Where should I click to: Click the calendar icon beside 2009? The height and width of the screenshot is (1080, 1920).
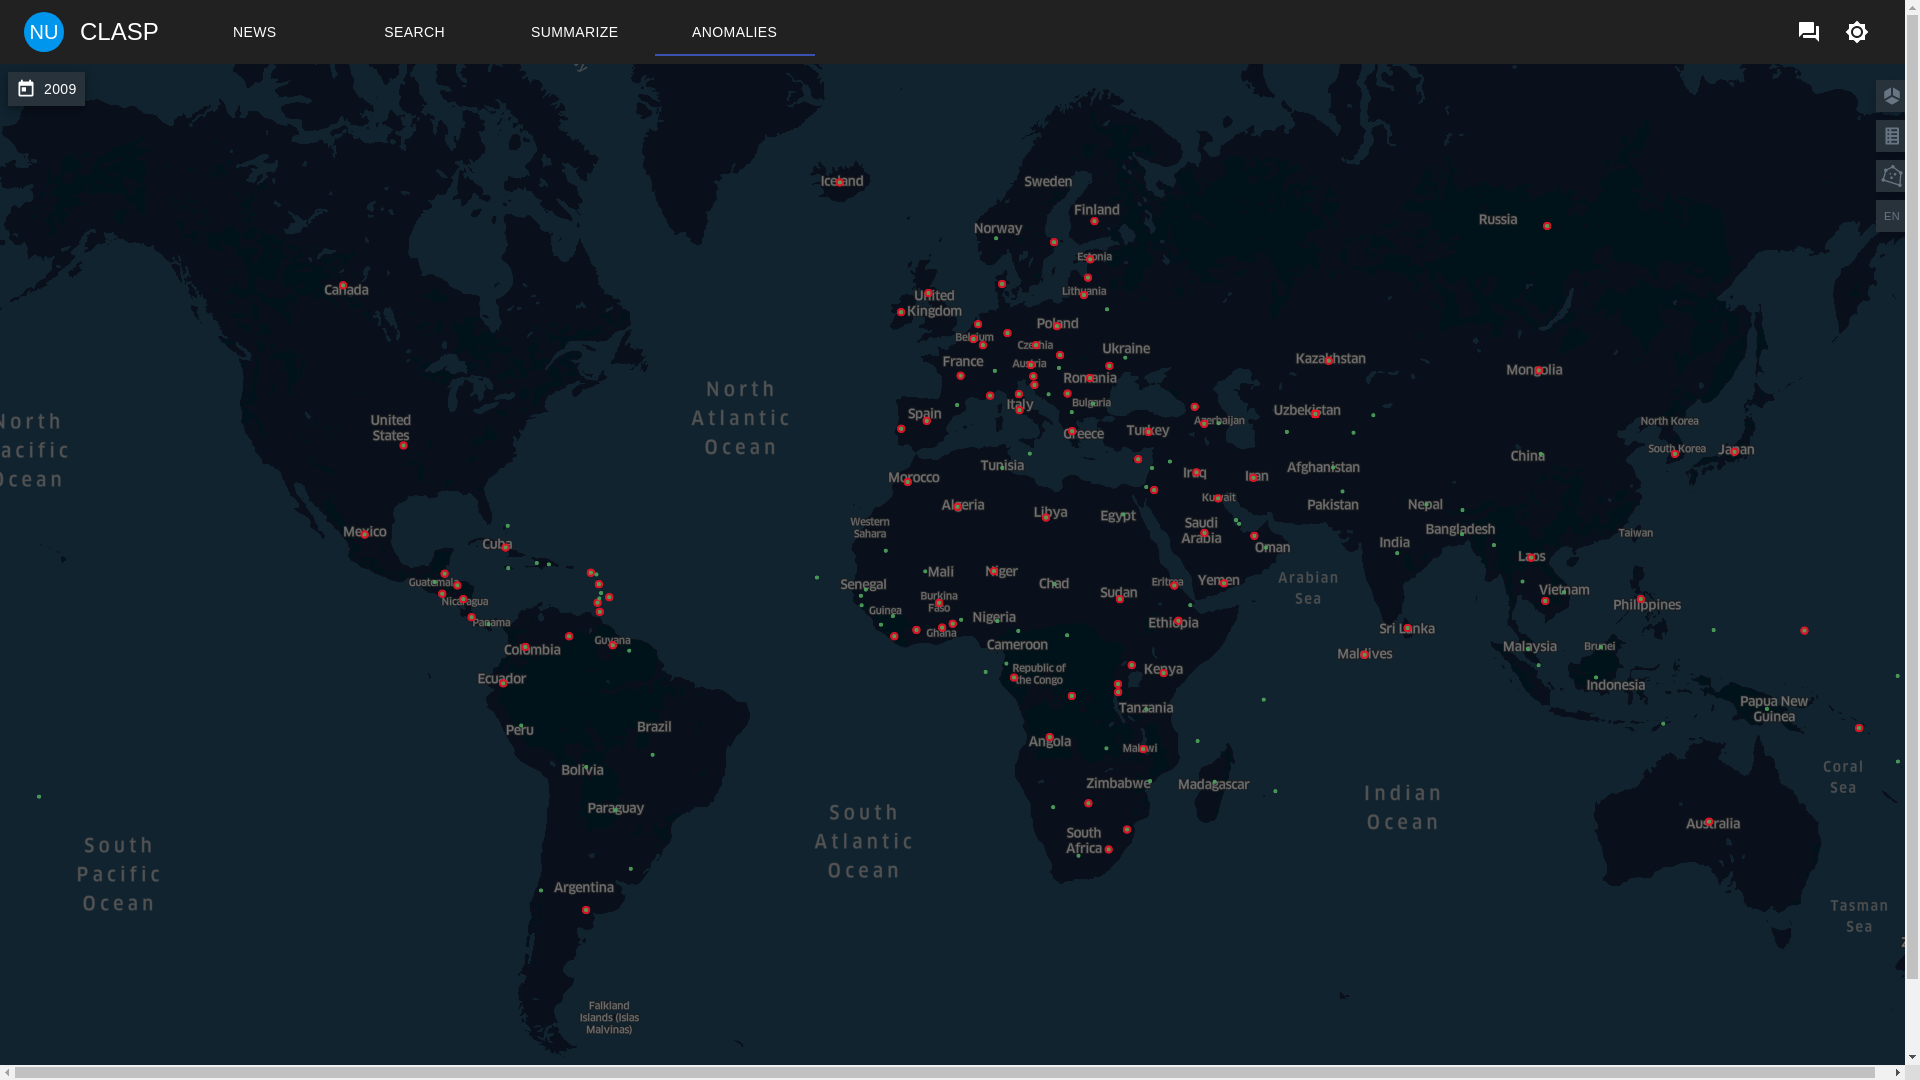click(26, 89)
